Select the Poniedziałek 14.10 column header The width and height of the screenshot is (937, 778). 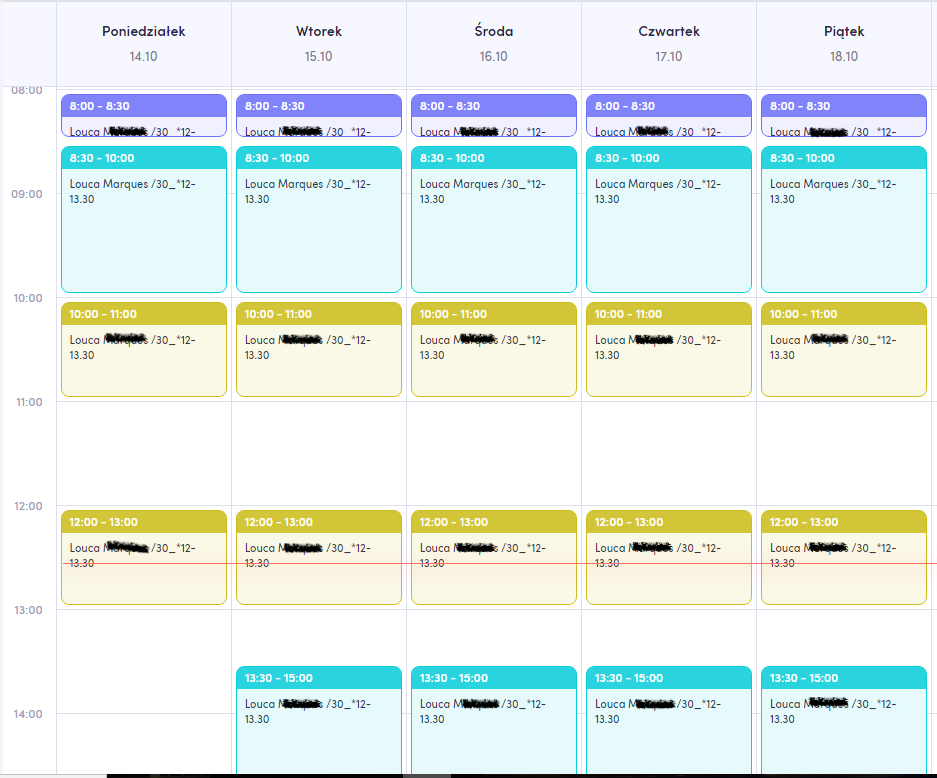coord(143,44)
